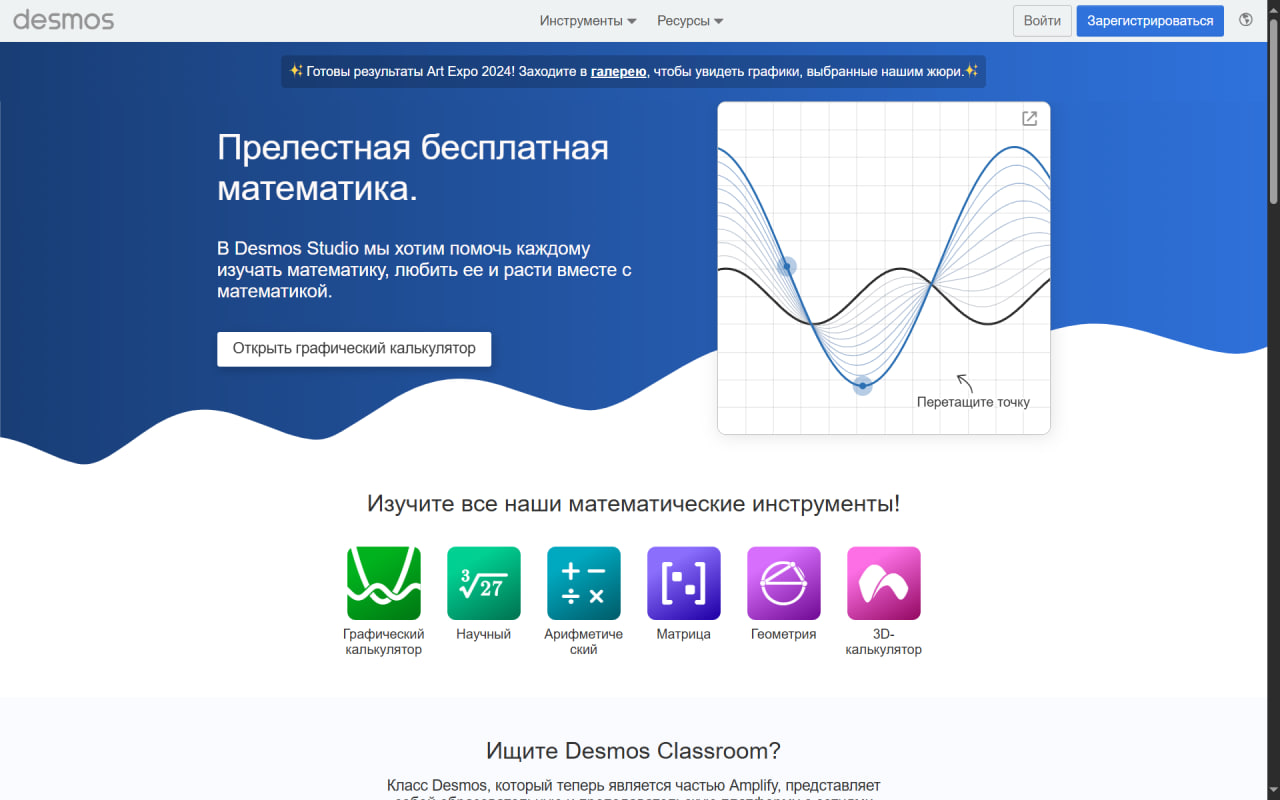
Task: Click the Зарегистрироваться button
Action: tap(1149, 21)
